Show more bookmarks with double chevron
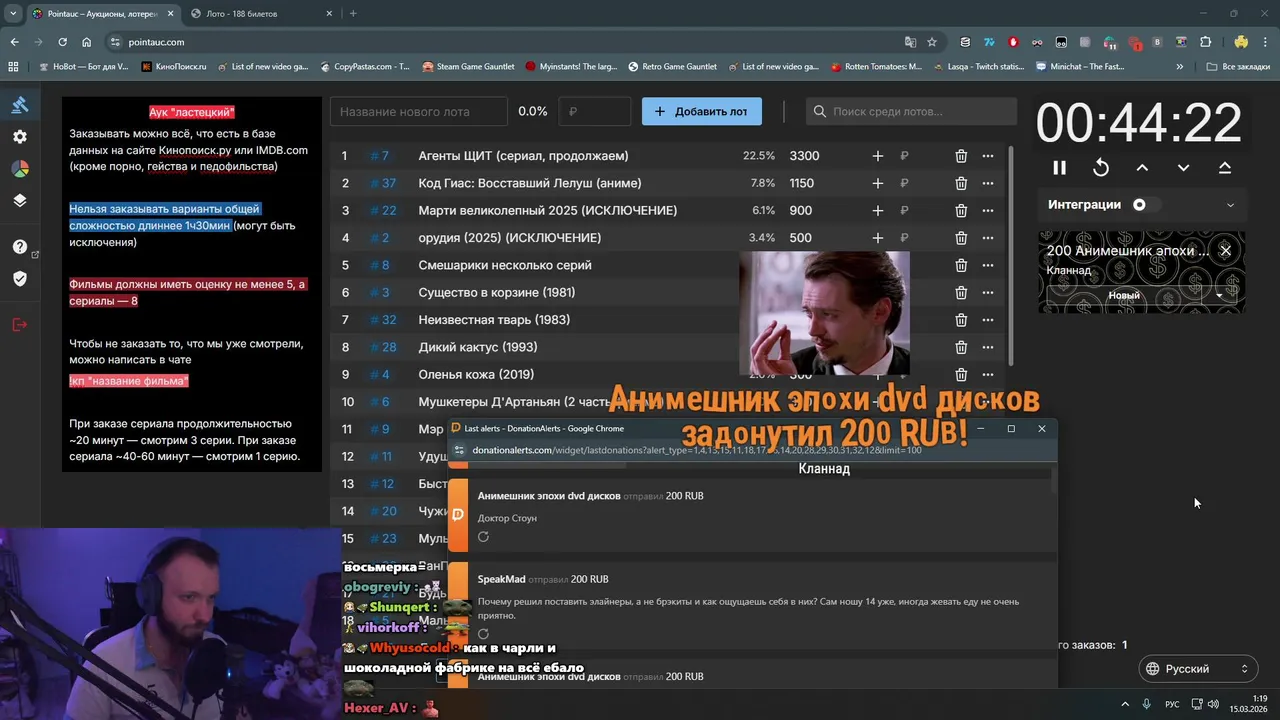1280x720 pixels. pyautogui.click(x=1180, y=67)
